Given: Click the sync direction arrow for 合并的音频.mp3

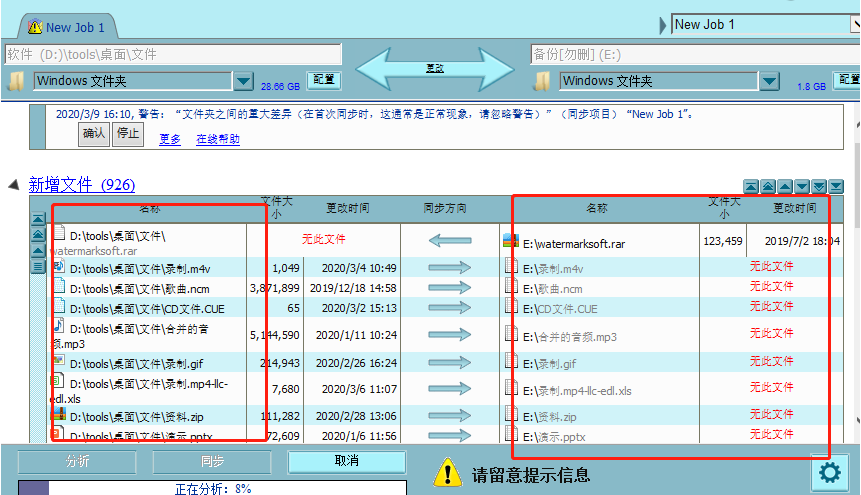Looking at the screenshot, I should tap(450, 335).
